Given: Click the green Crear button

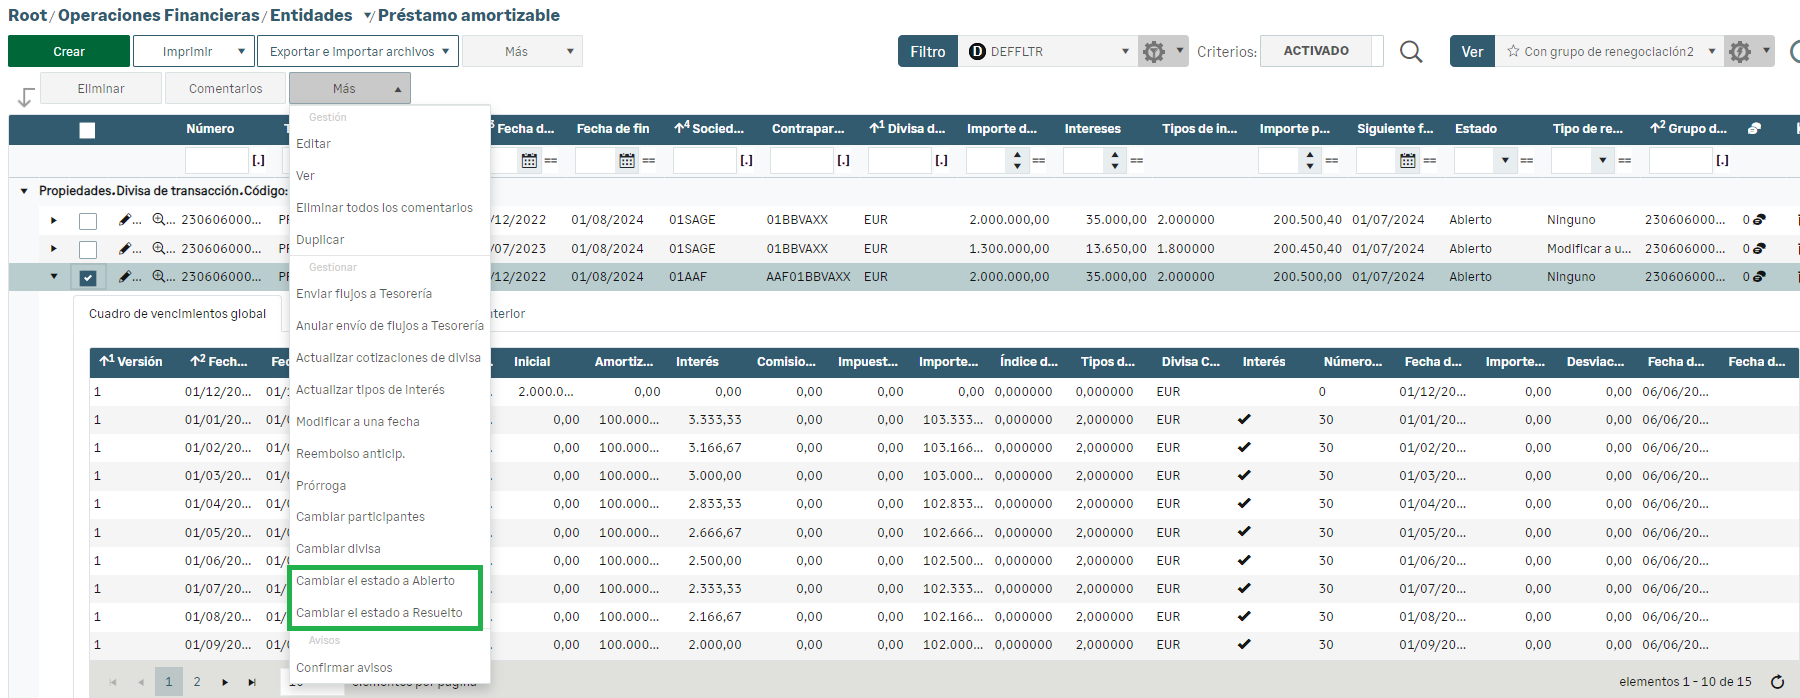Looking at the screenshot, I should [69, 51].
